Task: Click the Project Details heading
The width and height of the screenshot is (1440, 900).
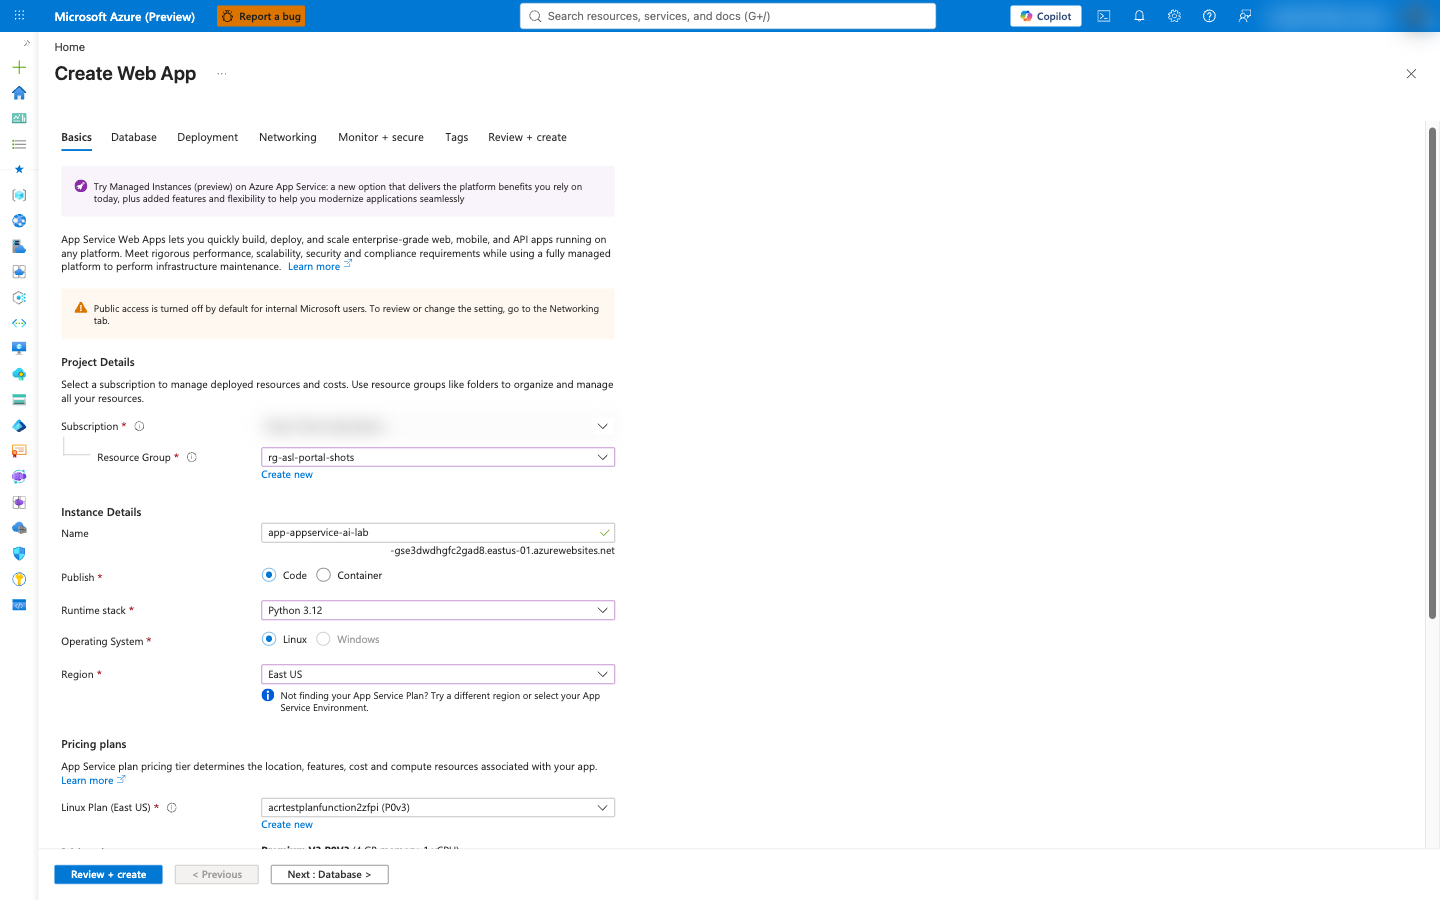Action: pyautogui.click(x=98, y=362)
